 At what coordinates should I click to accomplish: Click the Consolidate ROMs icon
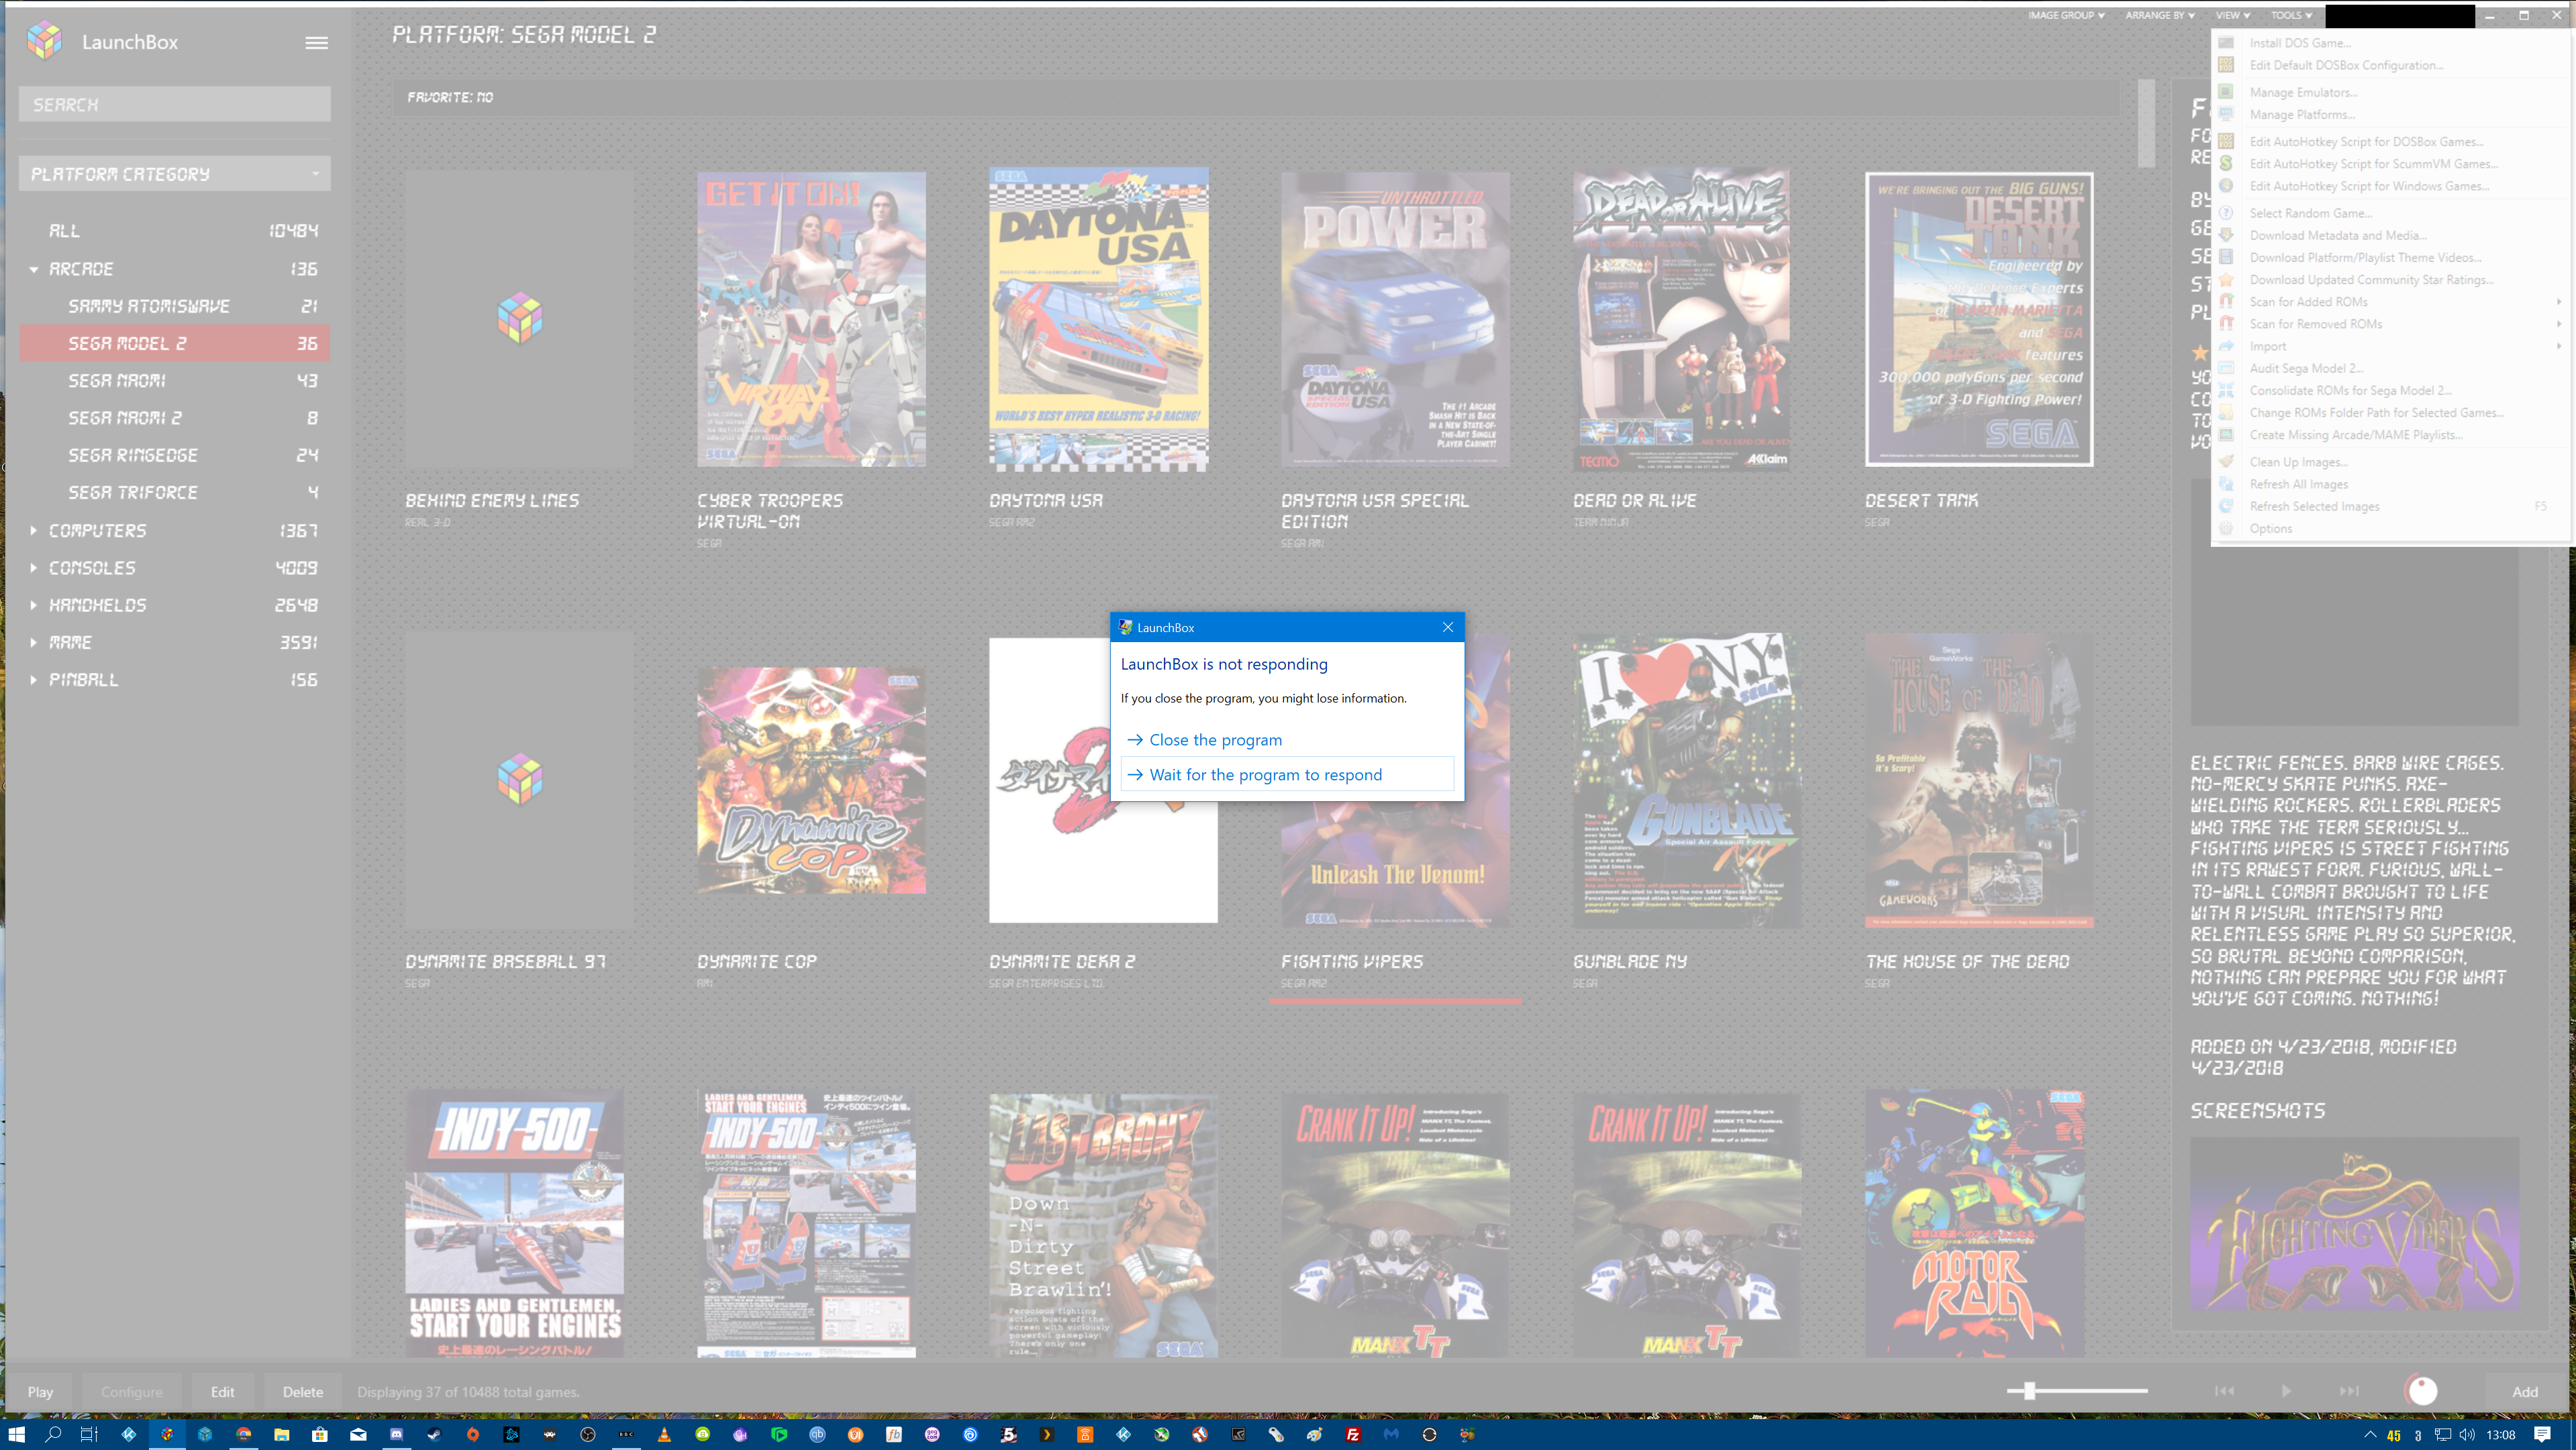[2226, 390]
